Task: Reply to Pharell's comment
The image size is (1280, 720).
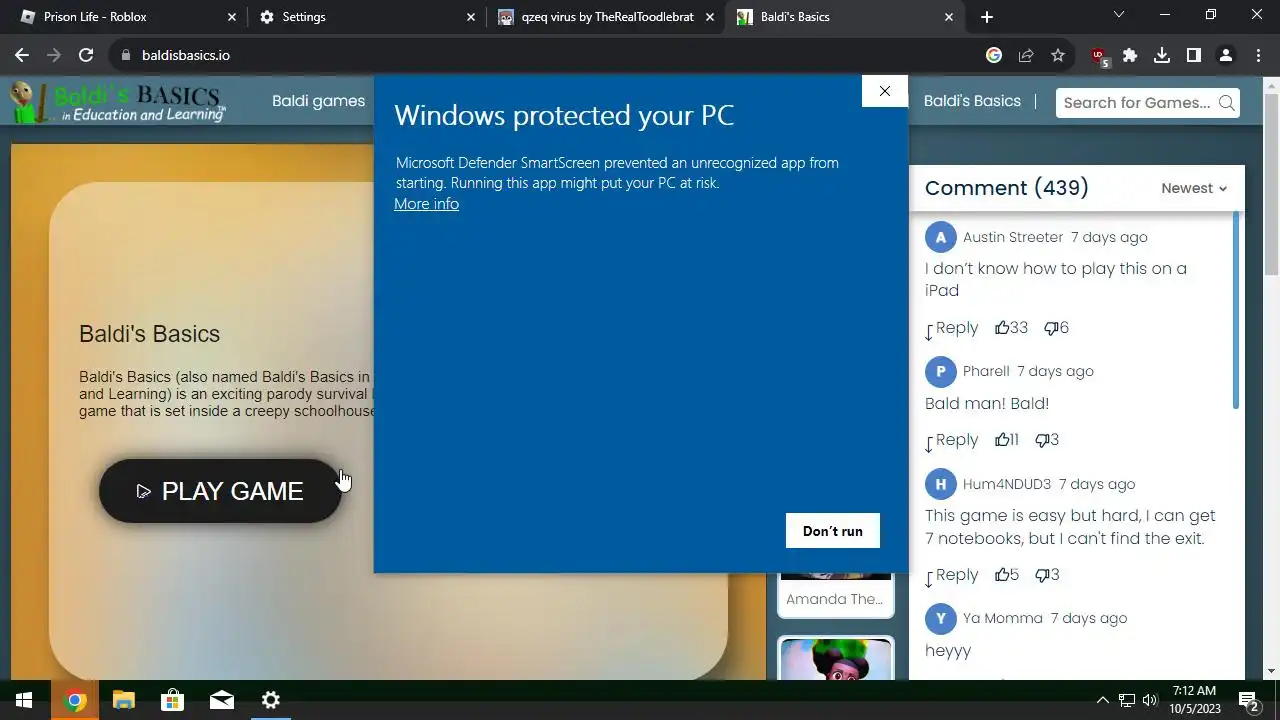Action: tap(952, 440)
